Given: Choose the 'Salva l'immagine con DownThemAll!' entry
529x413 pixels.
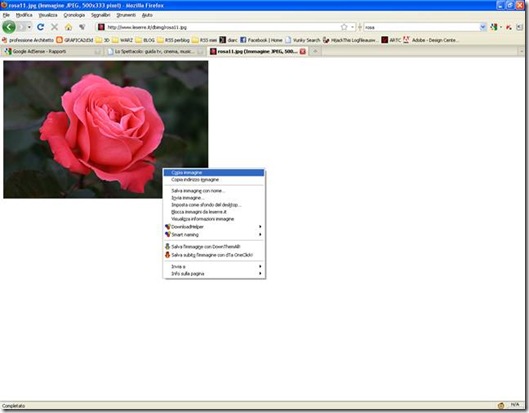Looking at the screenshot, I should tap(214, 247).
